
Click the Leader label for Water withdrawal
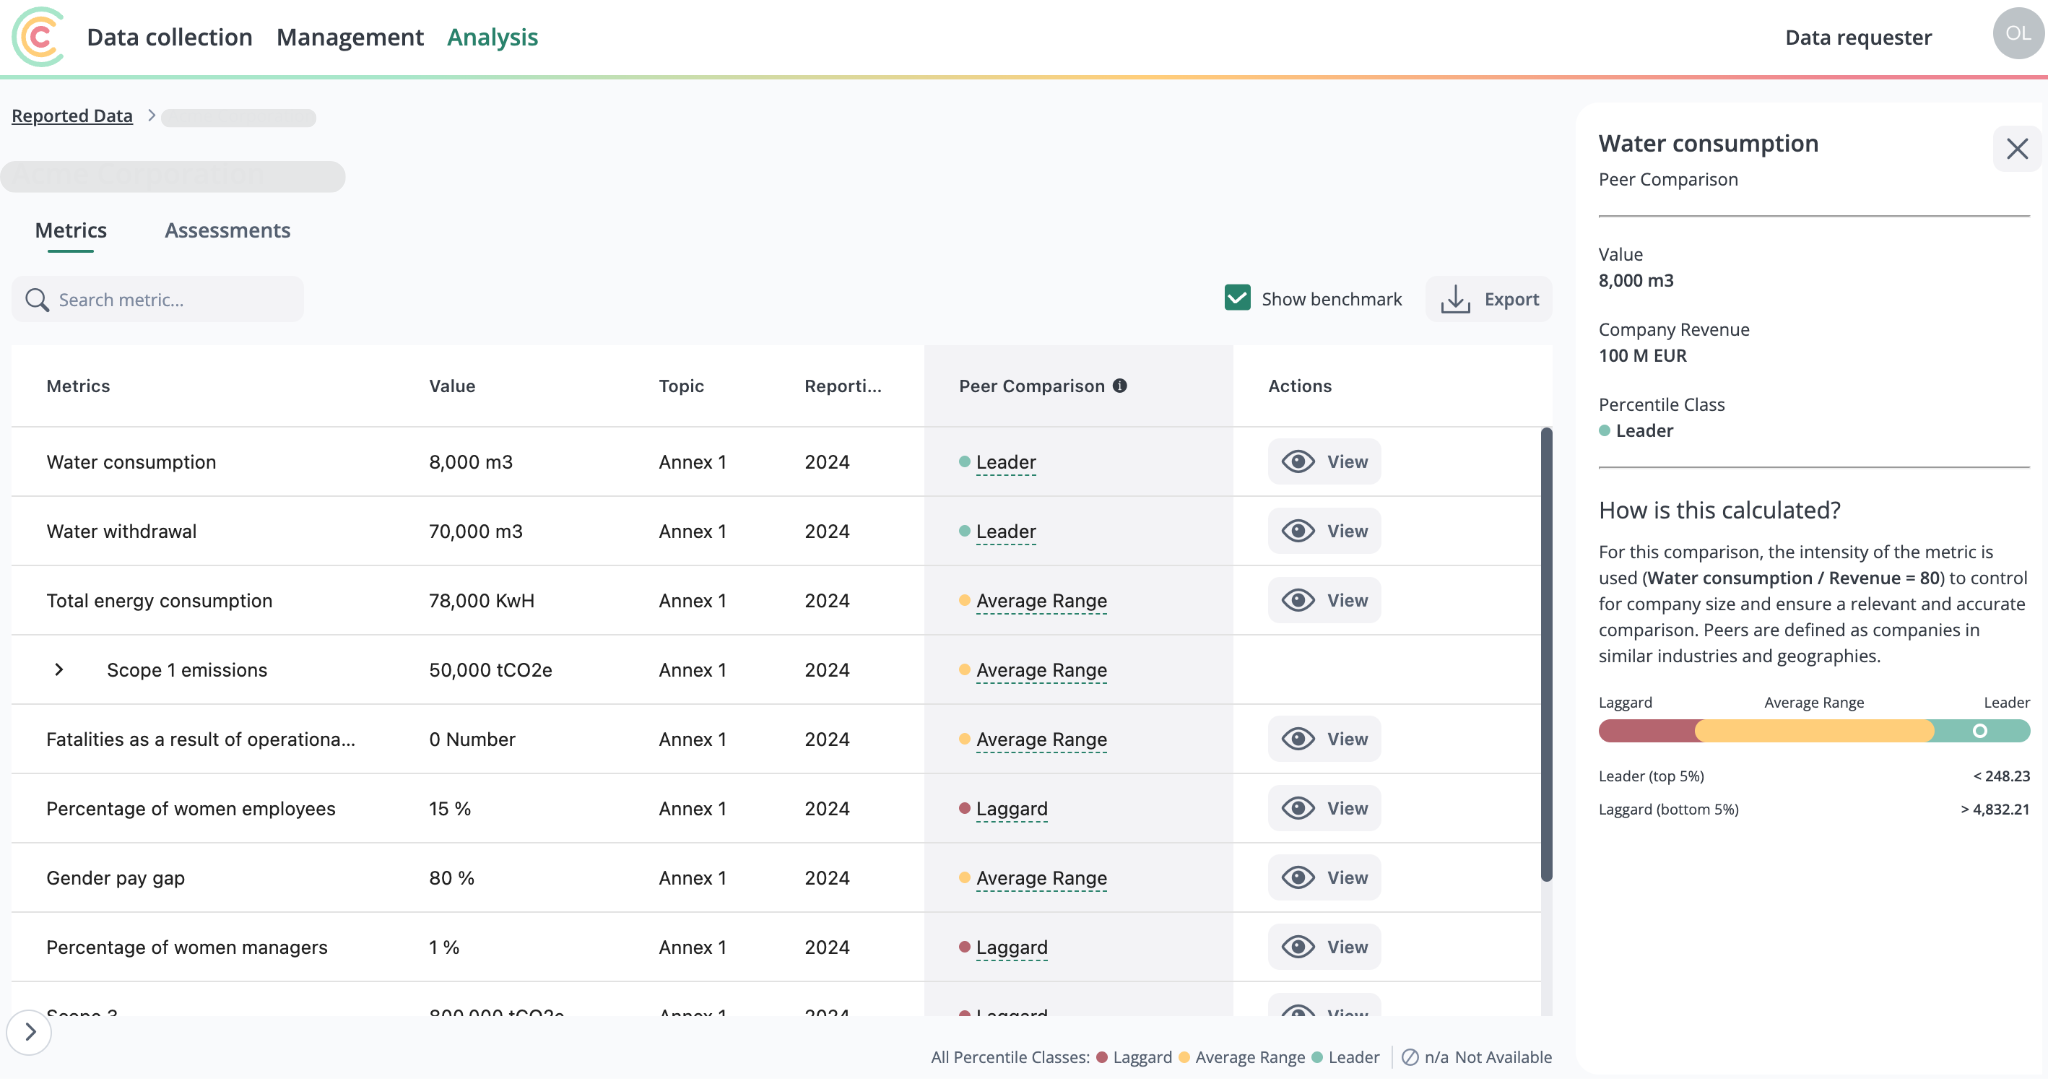(1006, 531)
